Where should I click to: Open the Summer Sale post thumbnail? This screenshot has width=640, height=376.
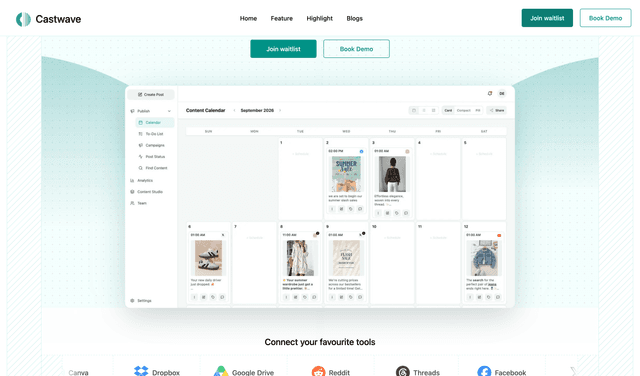tap(346, 174)
